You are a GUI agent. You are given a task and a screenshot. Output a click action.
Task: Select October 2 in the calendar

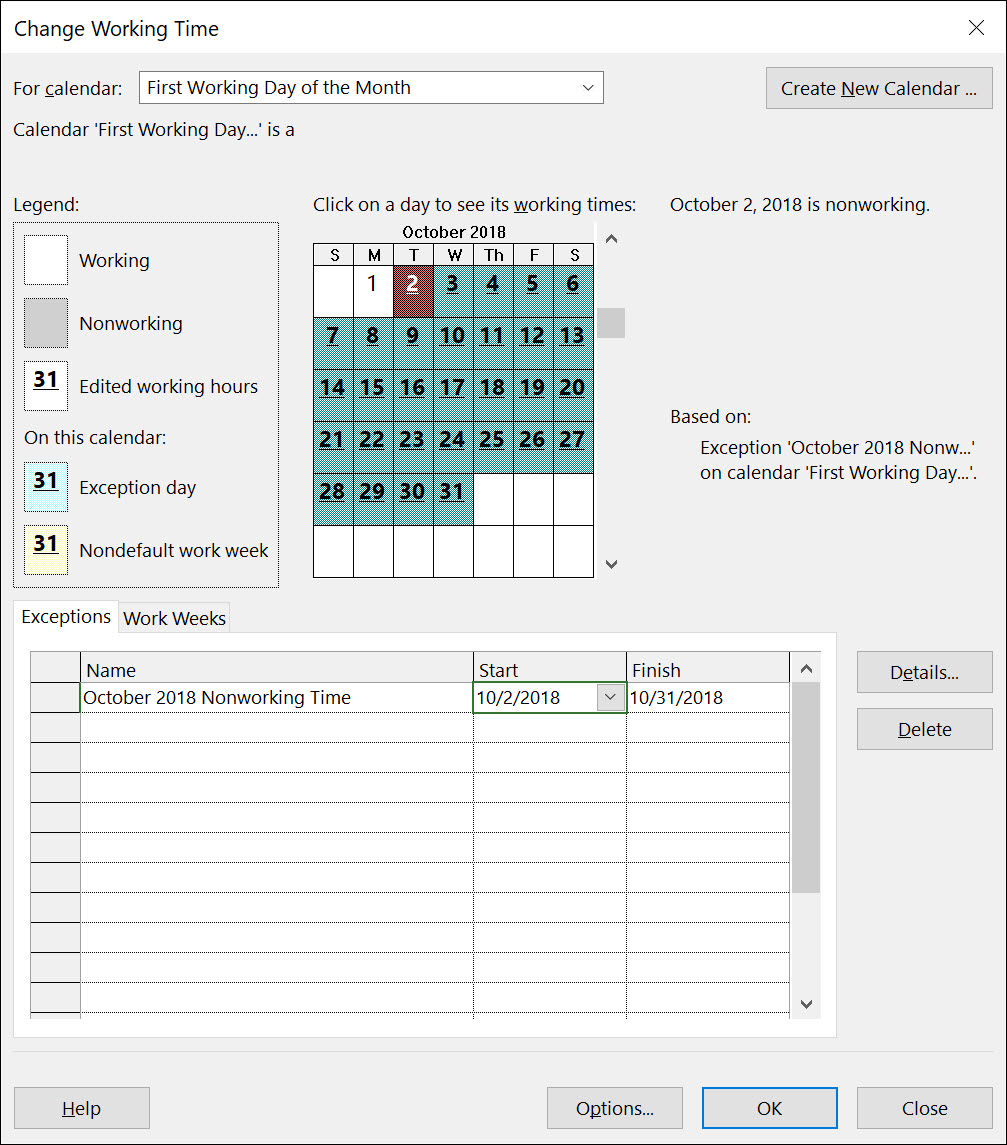[x=413, y=291]
